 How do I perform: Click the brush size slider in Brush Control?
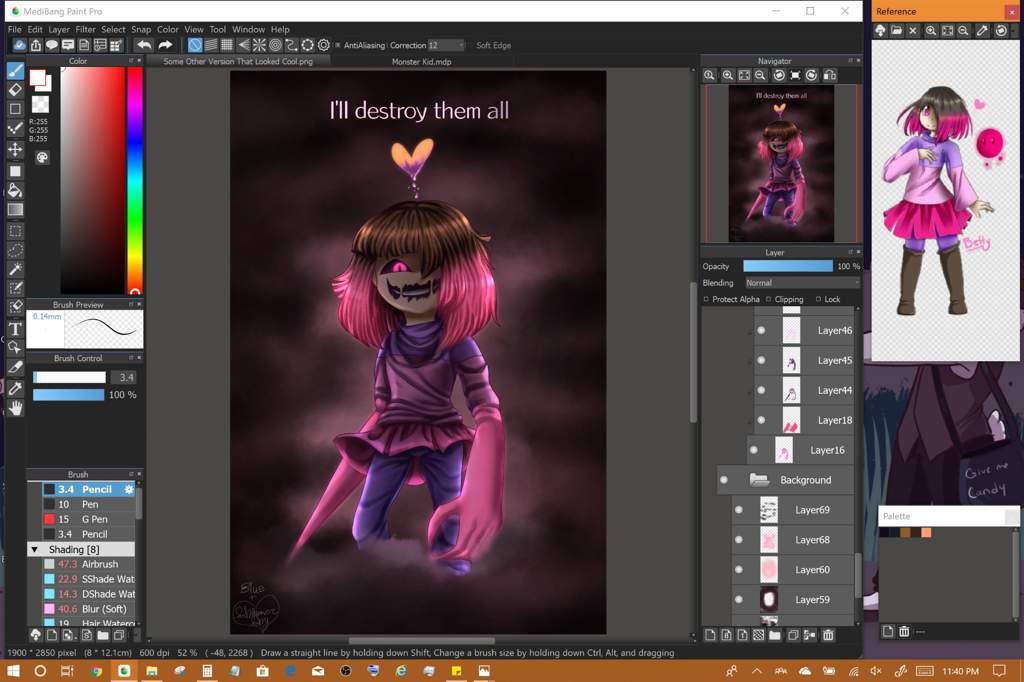coord(69,378)
